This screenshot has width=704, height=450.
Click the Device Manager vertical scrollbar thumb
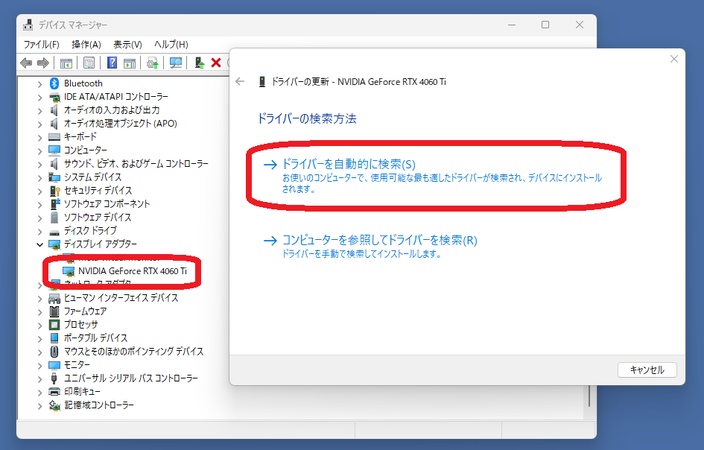tap(589, 396)
